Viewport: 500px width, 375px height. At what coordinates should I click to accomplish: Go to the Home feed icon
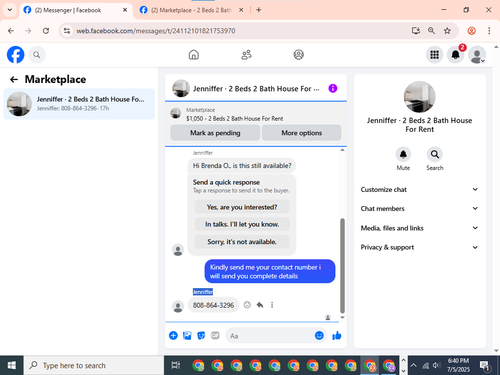tap(194, 55)
